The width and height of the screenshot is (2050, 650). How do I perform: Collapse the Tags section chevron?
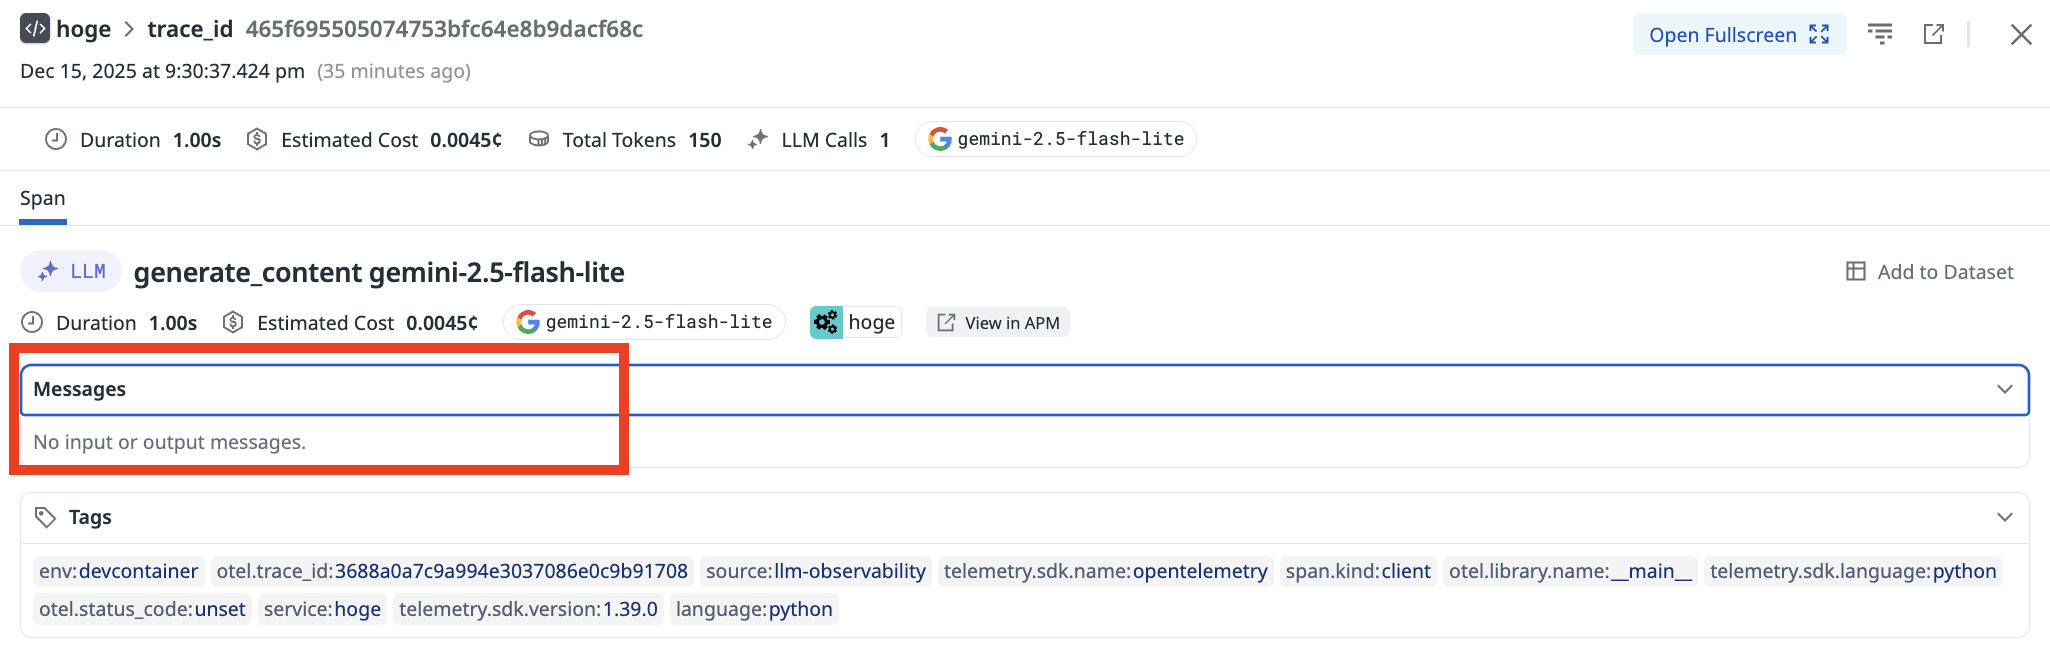click(2004, 517)
